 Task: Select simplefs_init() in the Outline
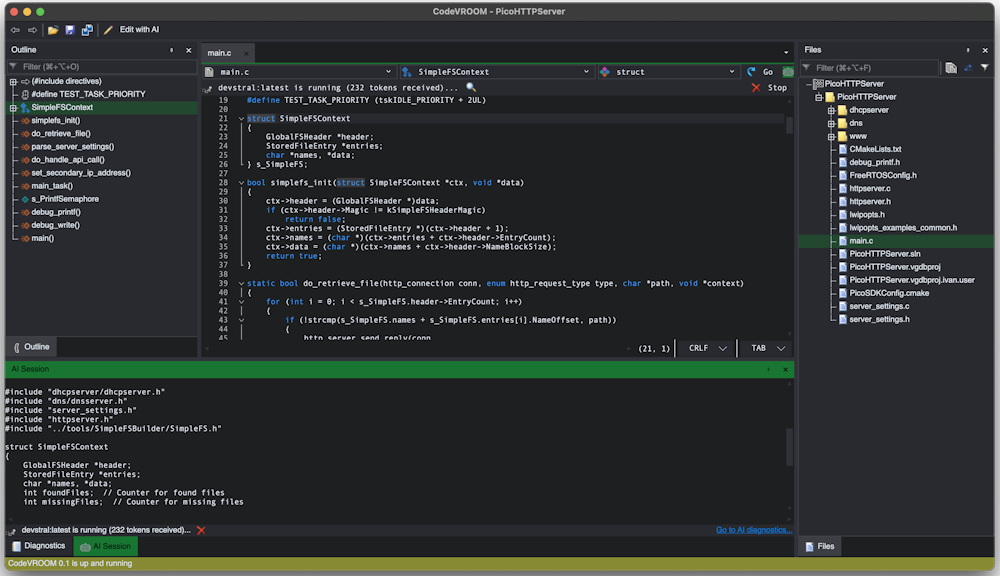pyautogui.click(x=55, y=121)
